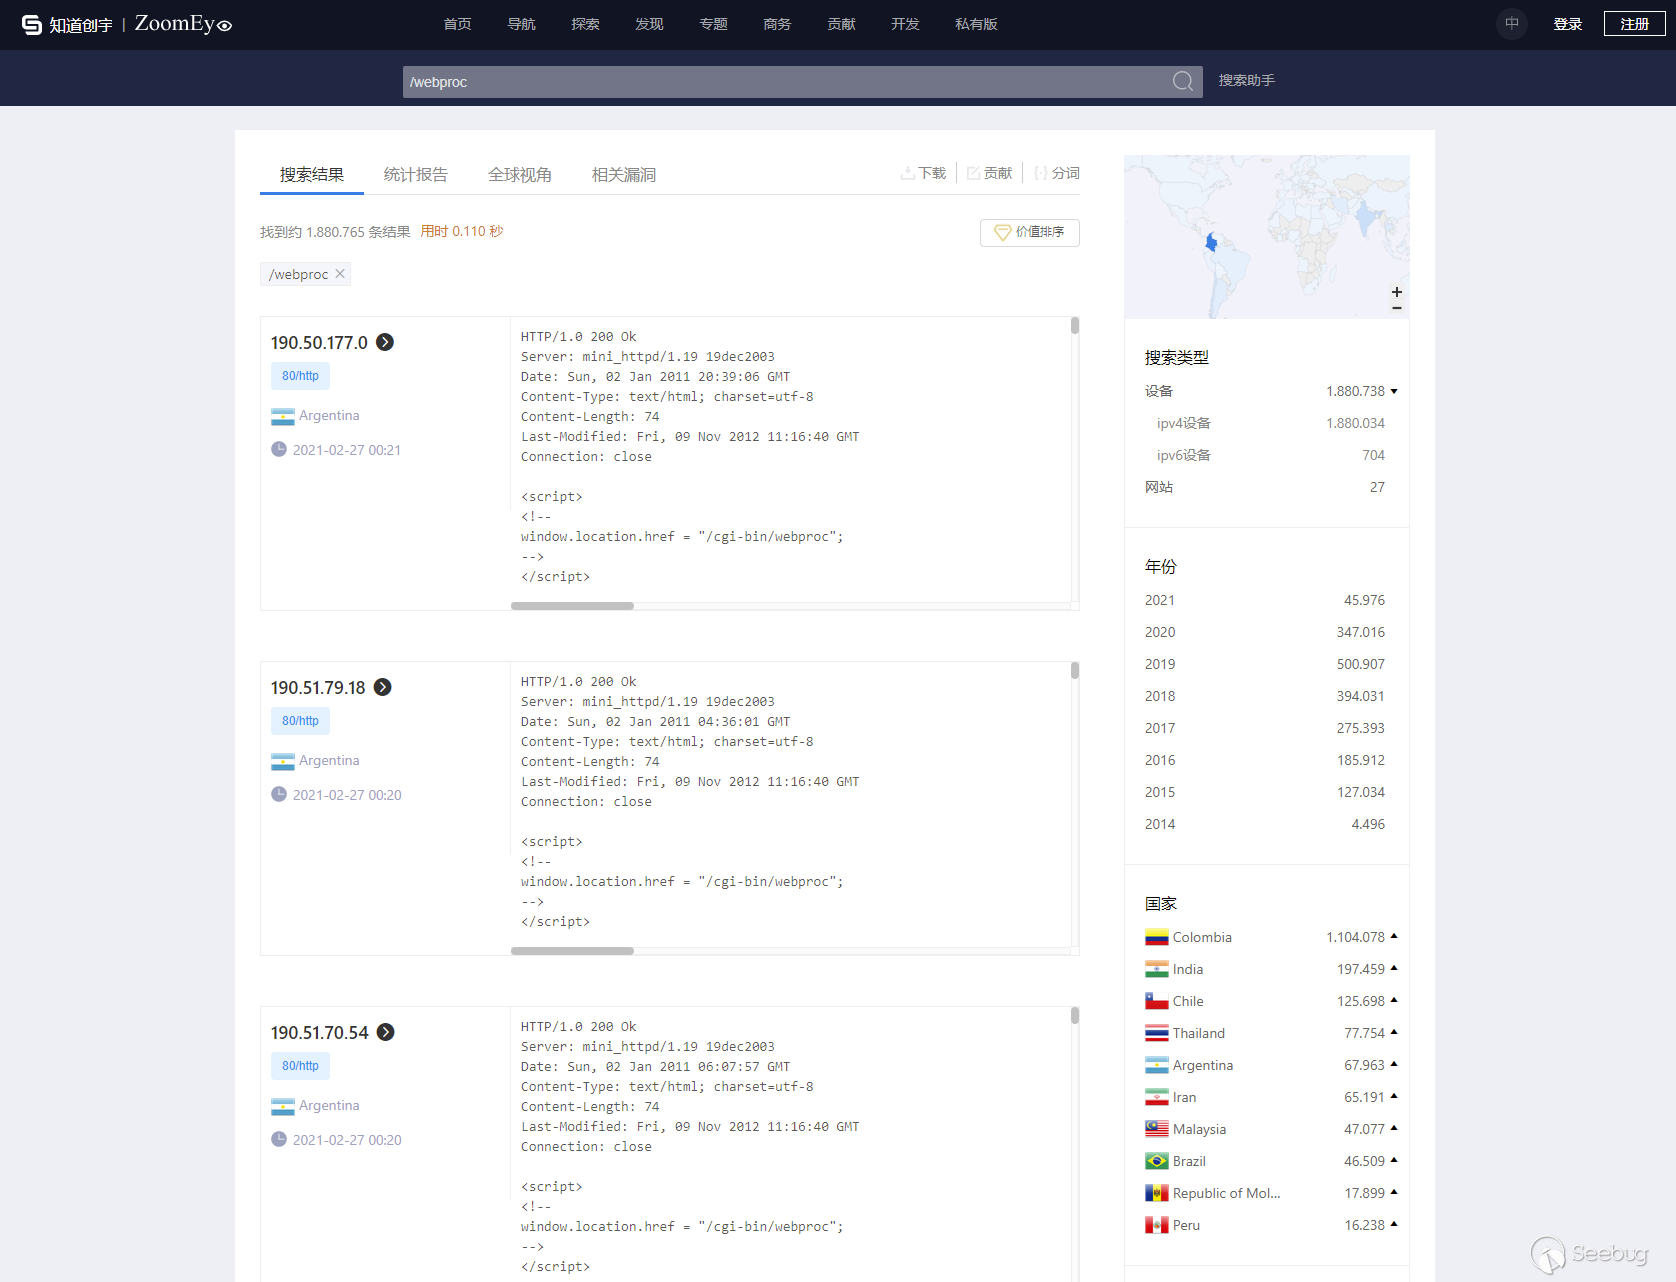Zoom in on the world map
1676x1282 pixels.
pos(1397,292)
